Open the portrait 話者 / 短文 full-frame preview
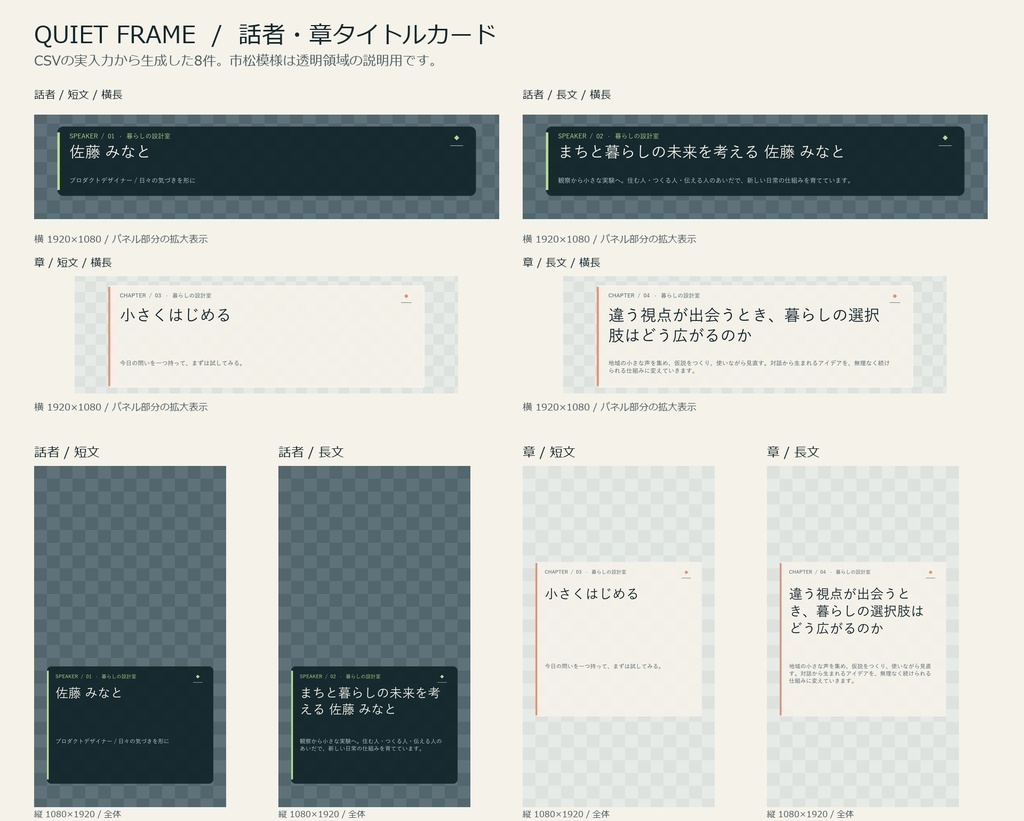The width and height of the screenshot is (1024, 821). click(130, 636)
